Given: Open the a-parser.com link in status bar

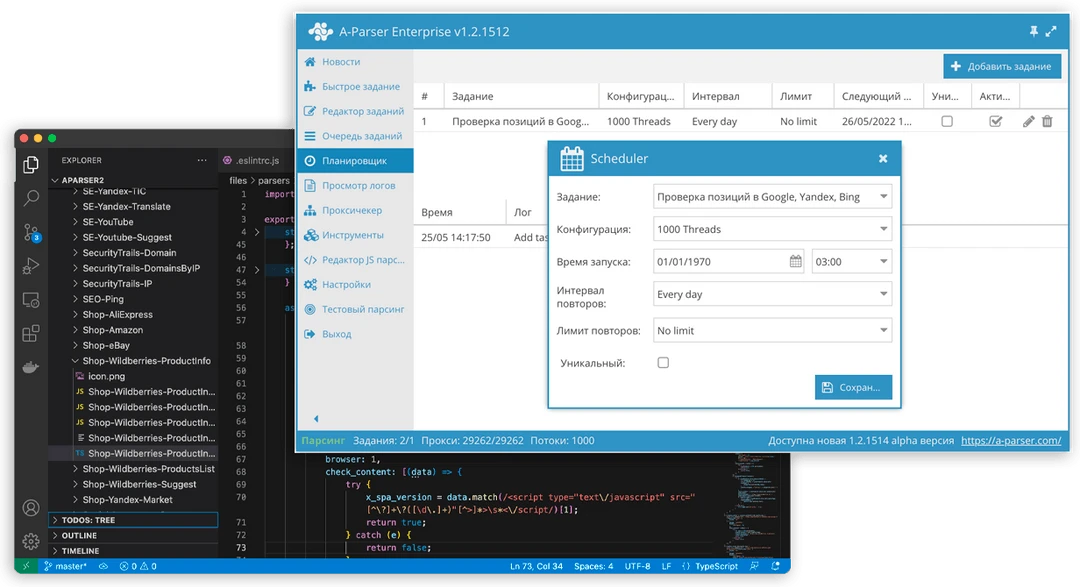Looking at the screenshot, I should pyautogui.click(x=1011, y=441).
